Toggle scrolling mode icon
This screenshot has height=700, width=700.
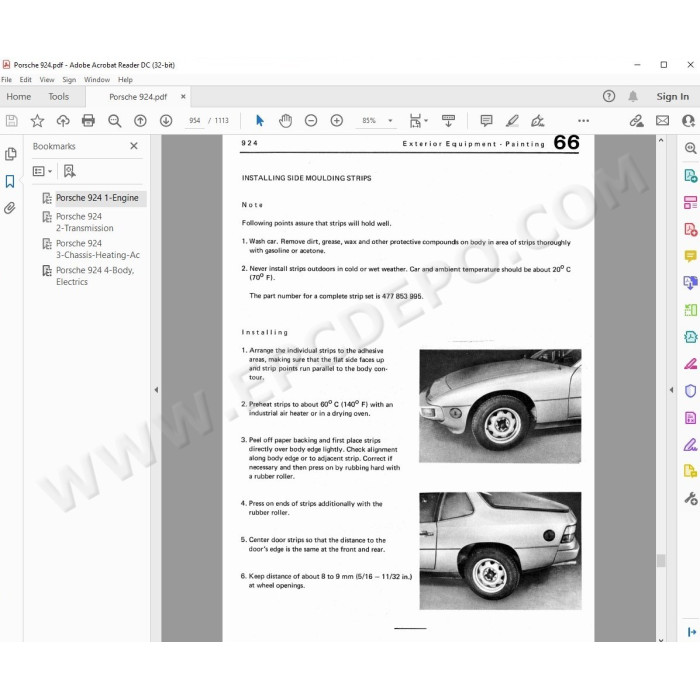pyautogui.click(x=448, y=121)
